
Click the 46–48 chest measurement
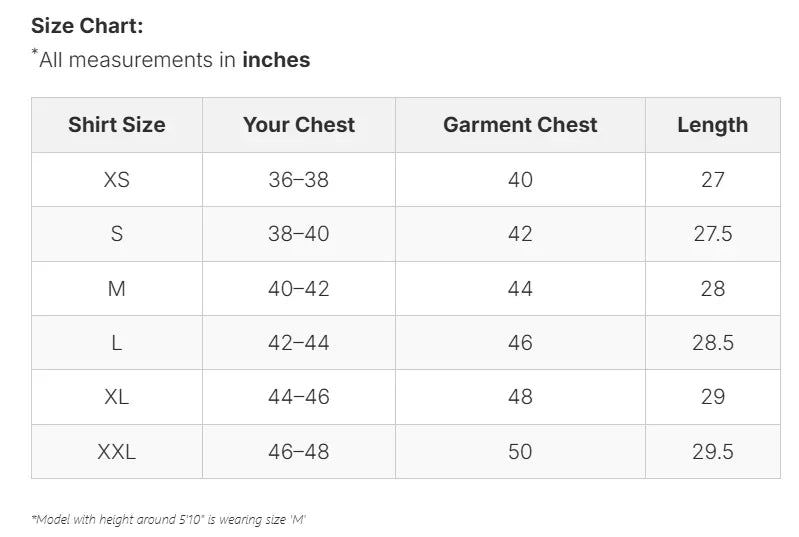[299, 452]
